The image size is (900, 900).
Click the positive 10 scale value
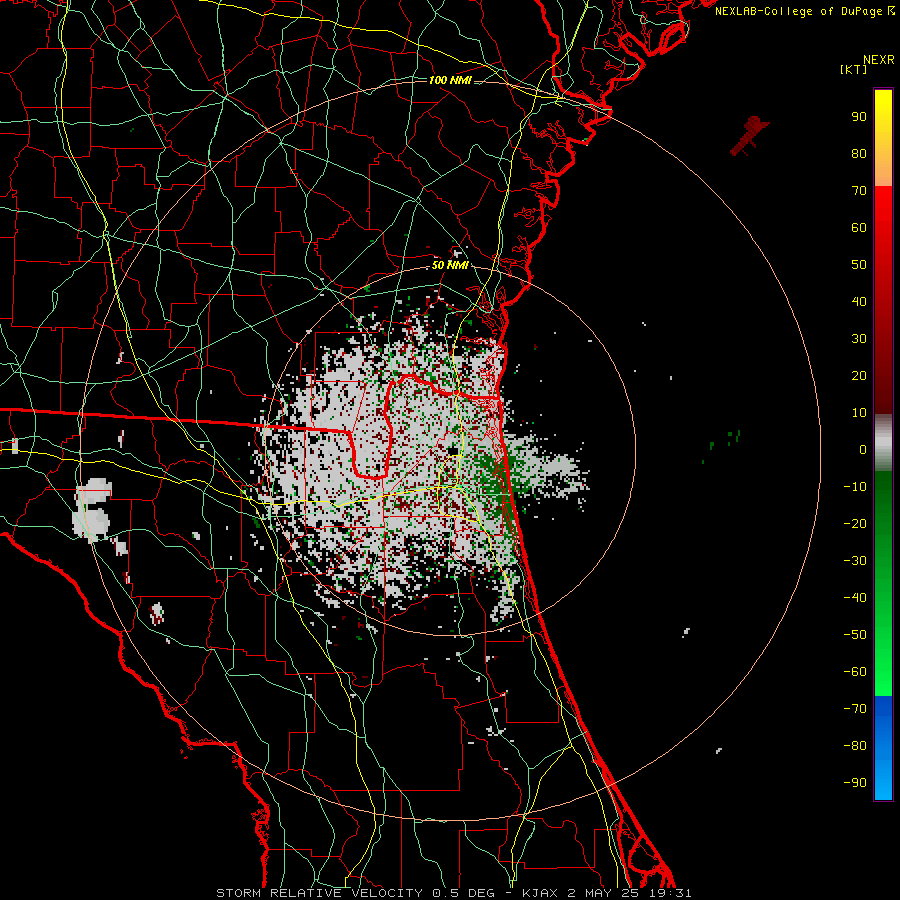(x=859, y=413)
